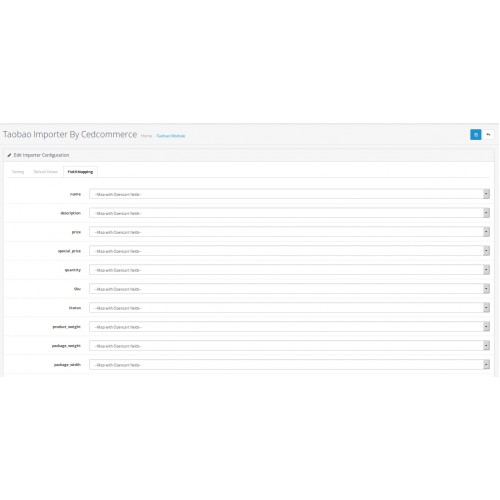Open the Taobao Module breadcrumb link
This screenshot has width=500, height=500.
pos(171,136)
